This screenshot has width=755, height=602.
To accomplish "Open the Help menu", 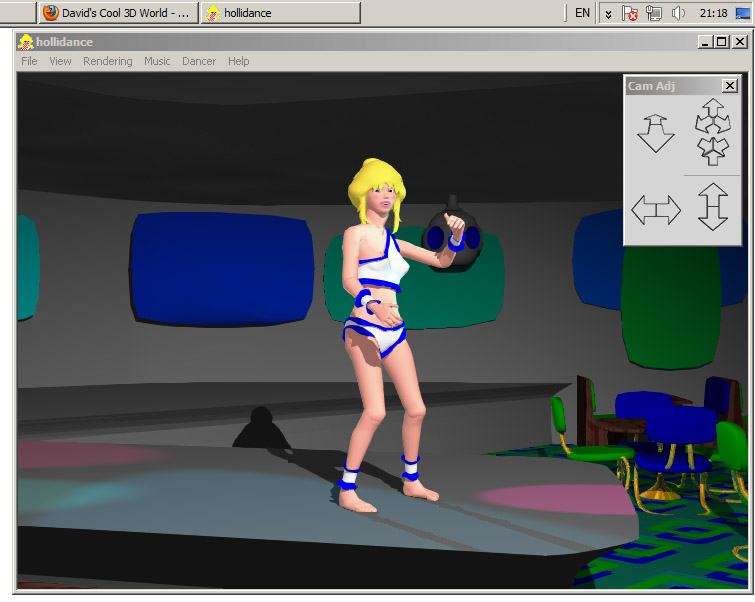I will (x=238, y=61).
